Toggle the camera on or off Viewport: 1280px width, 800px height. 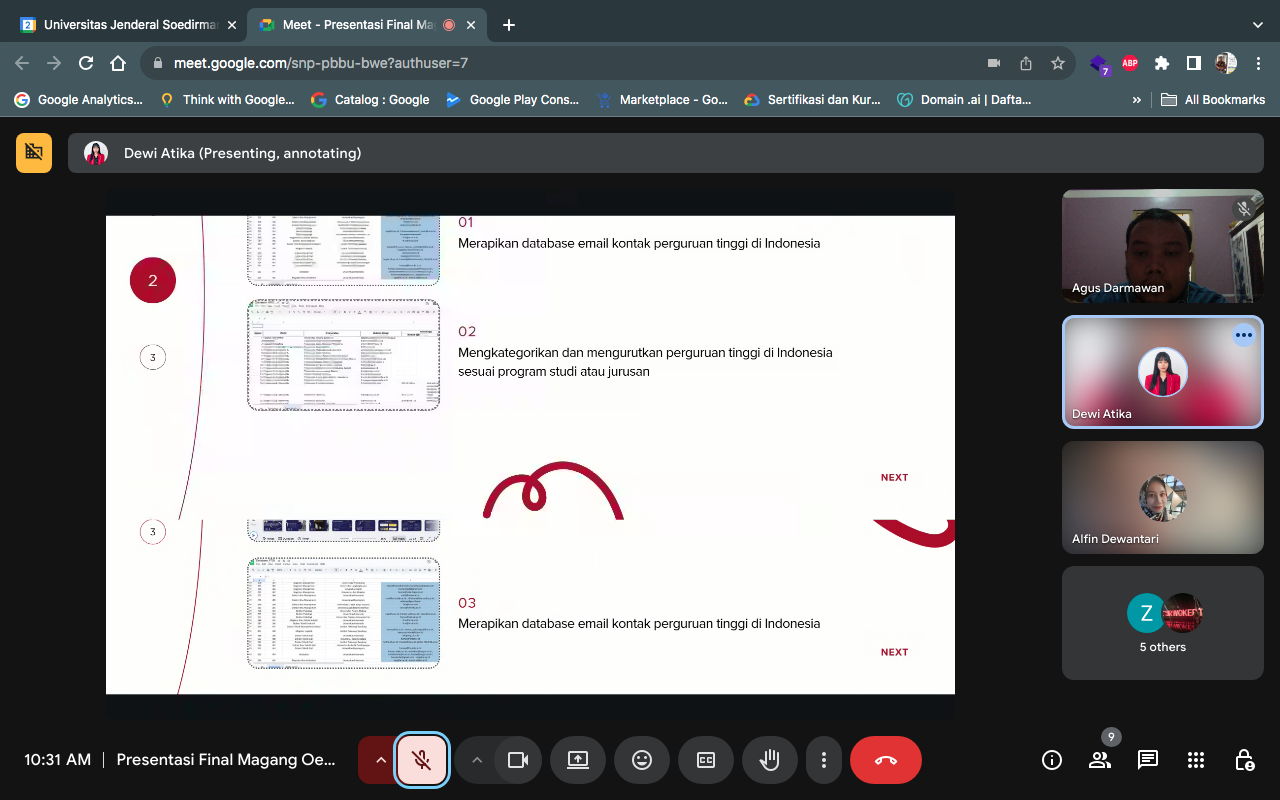(517, 760)
